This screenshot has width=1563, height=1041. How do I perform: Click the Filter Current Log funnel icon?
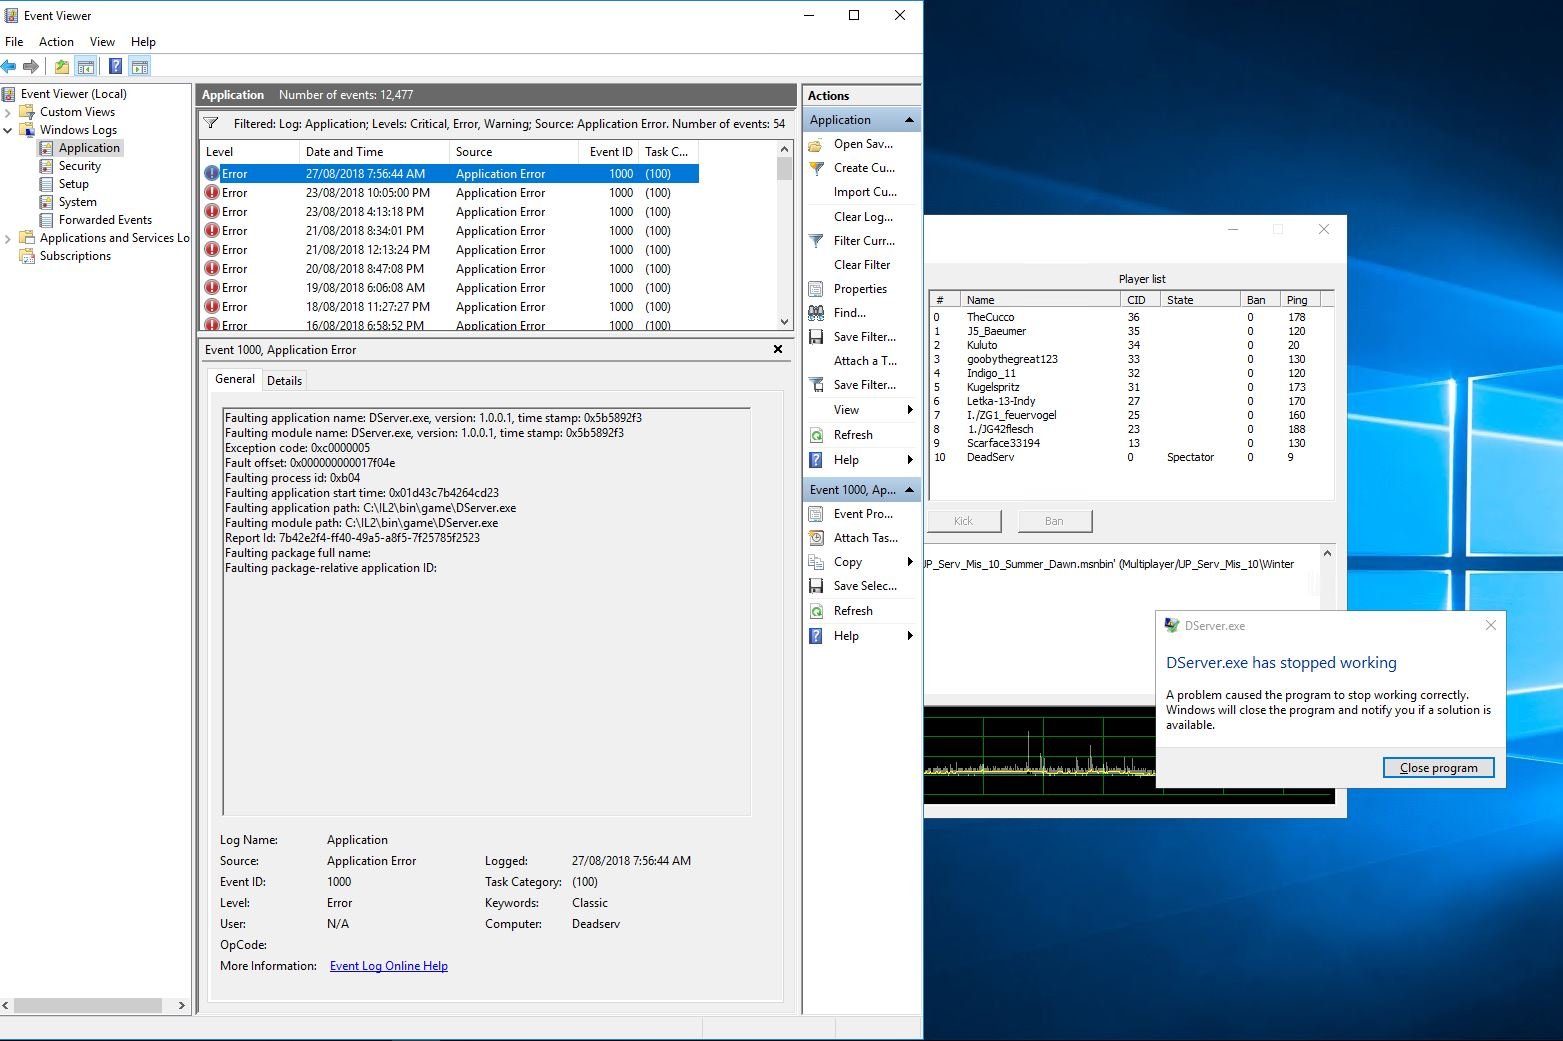point(817,241)
